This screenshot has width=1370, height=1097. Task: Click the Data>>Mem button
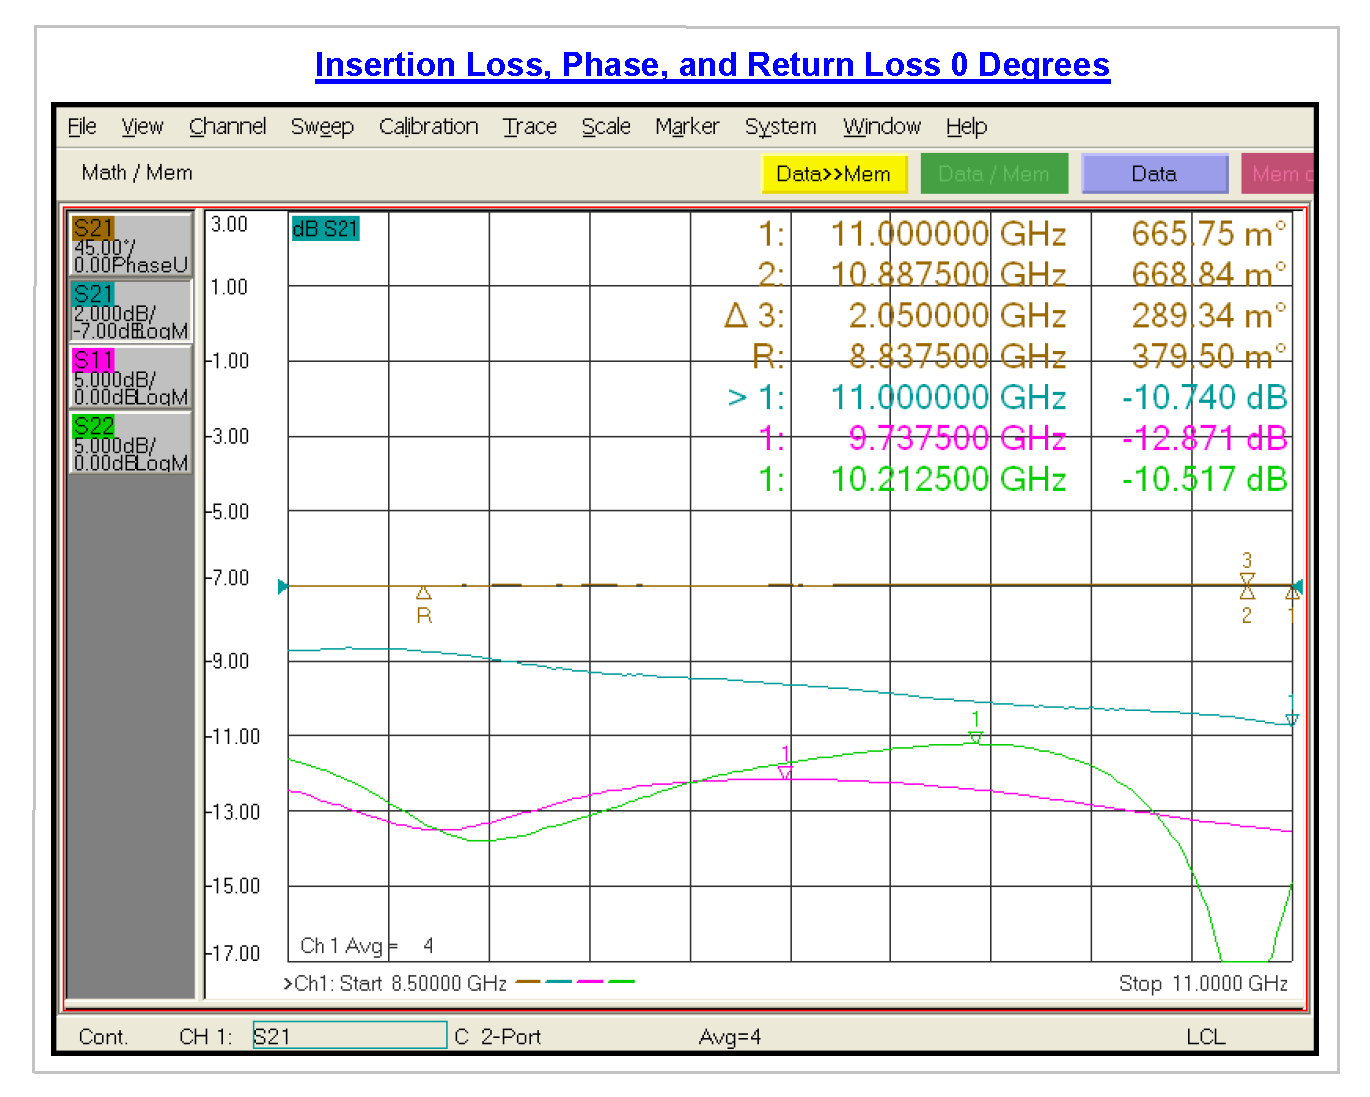[834, 173]
